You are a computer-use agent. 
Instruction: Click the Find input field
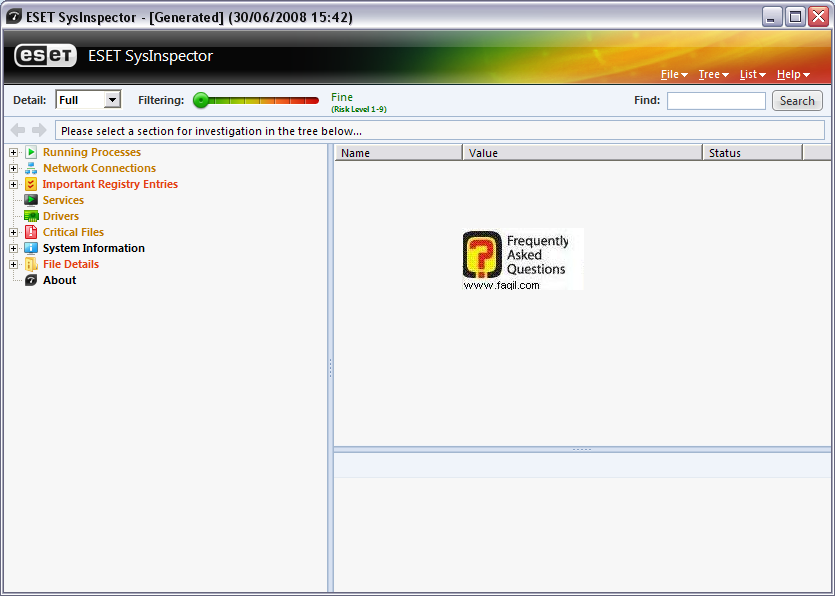716,101
